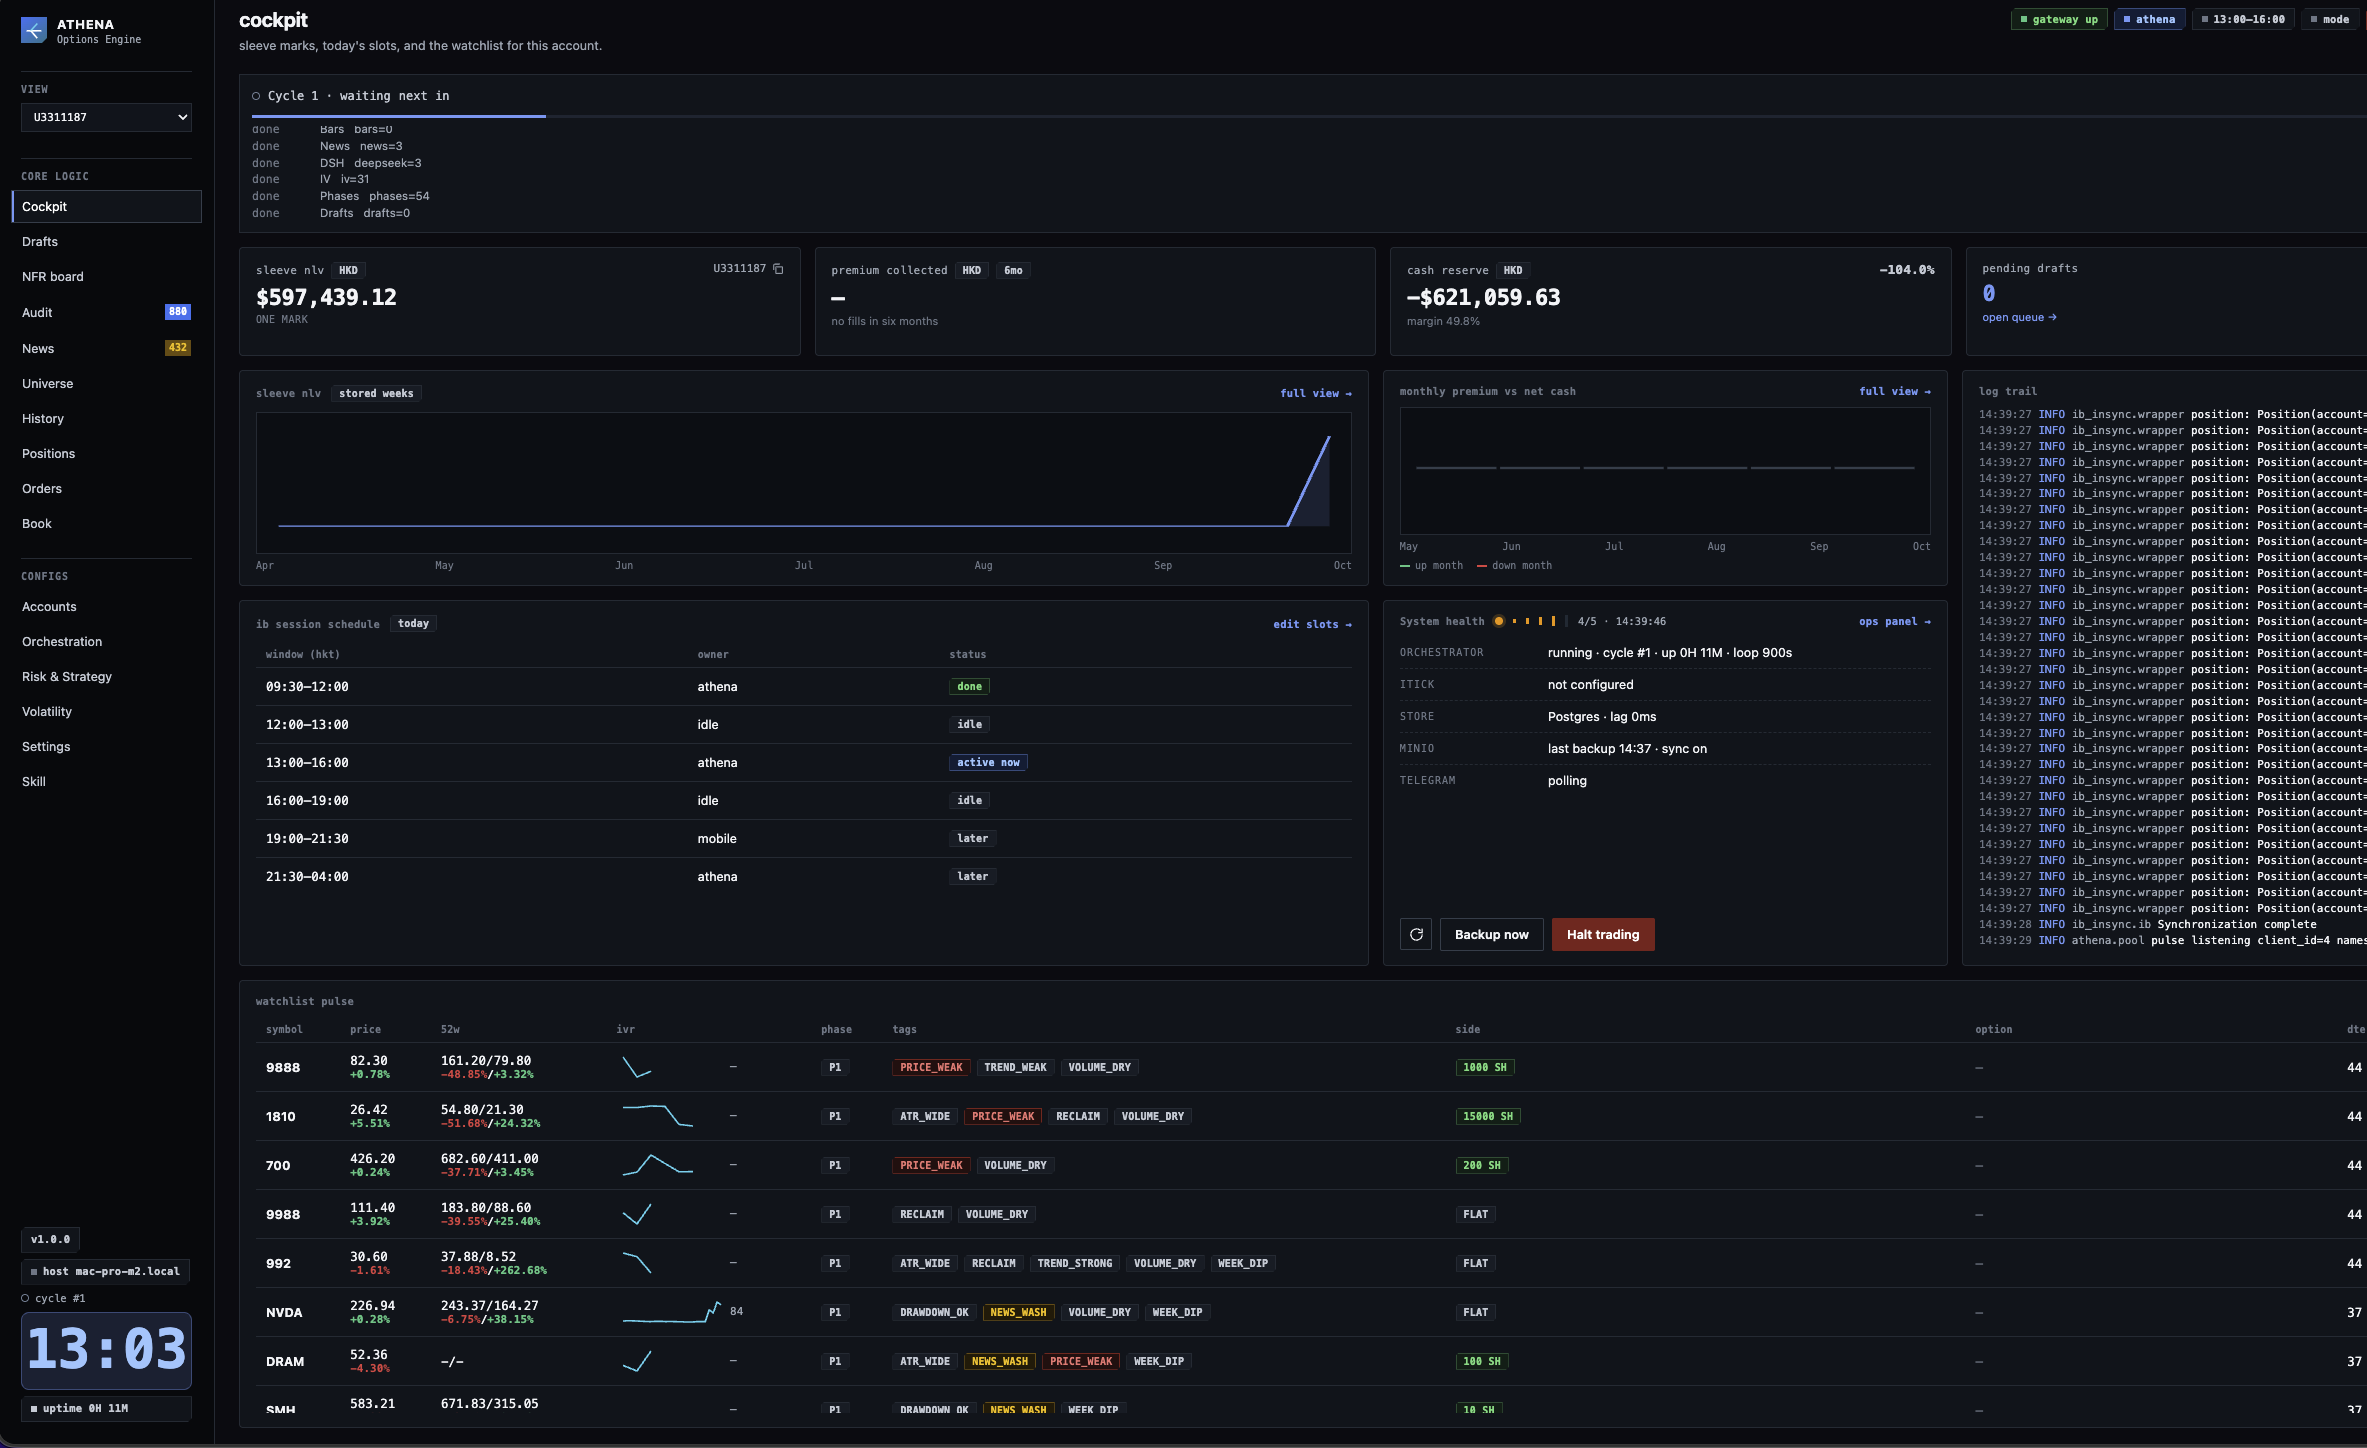Viewport: 2367px width, 1448px height.
Task: Open sleeve nlv full view link
Action: click(1315, 393)
